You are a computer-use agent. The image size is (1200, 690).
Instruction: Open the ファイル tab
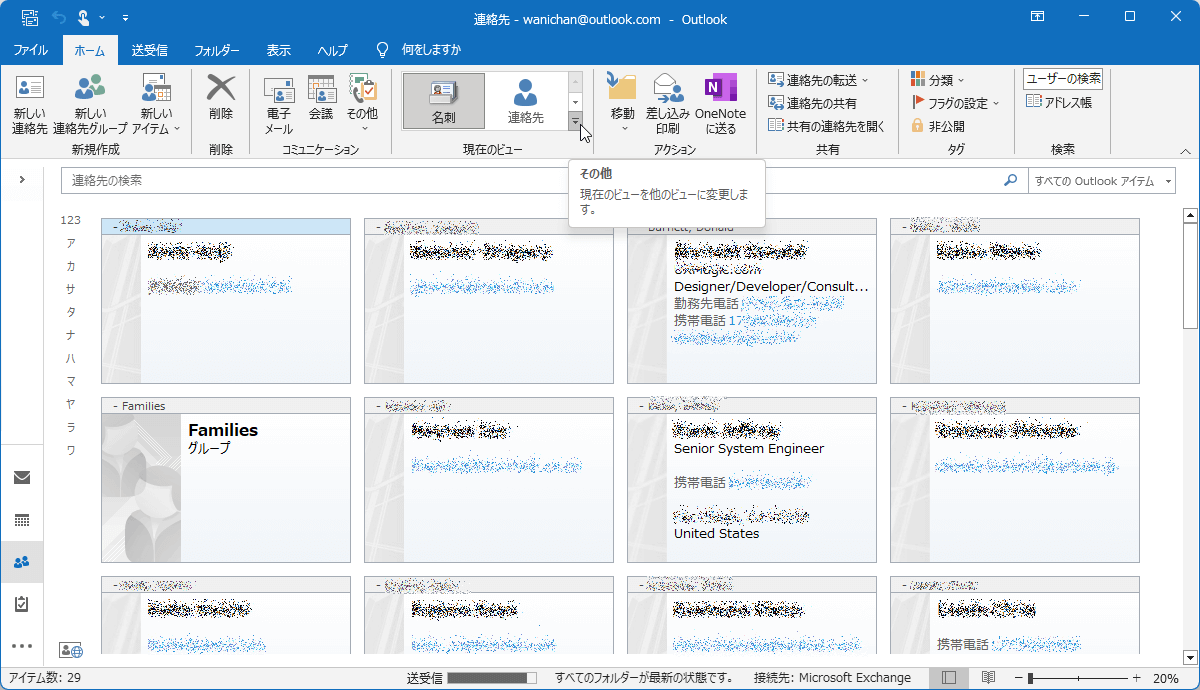31,50
